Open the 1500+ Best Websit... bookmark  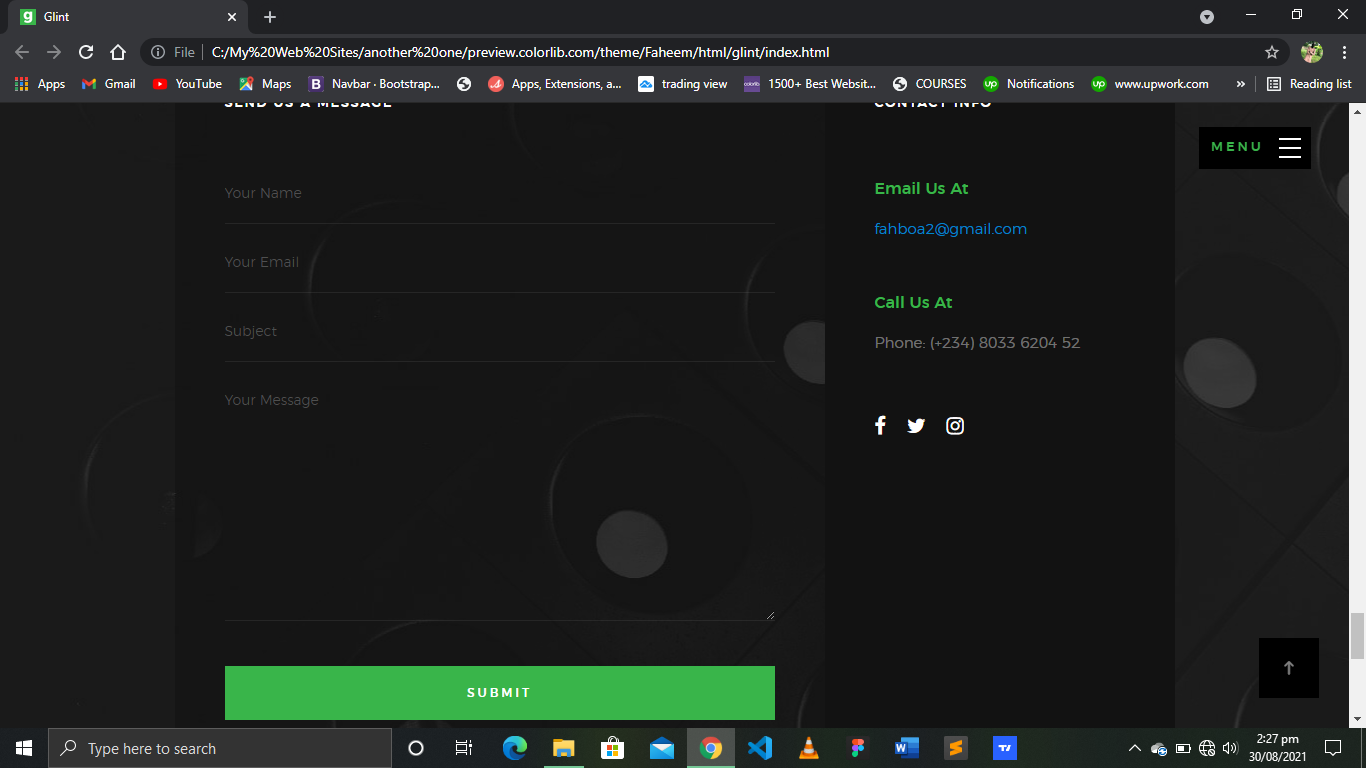pyautogui.click(x=810, y=84)
